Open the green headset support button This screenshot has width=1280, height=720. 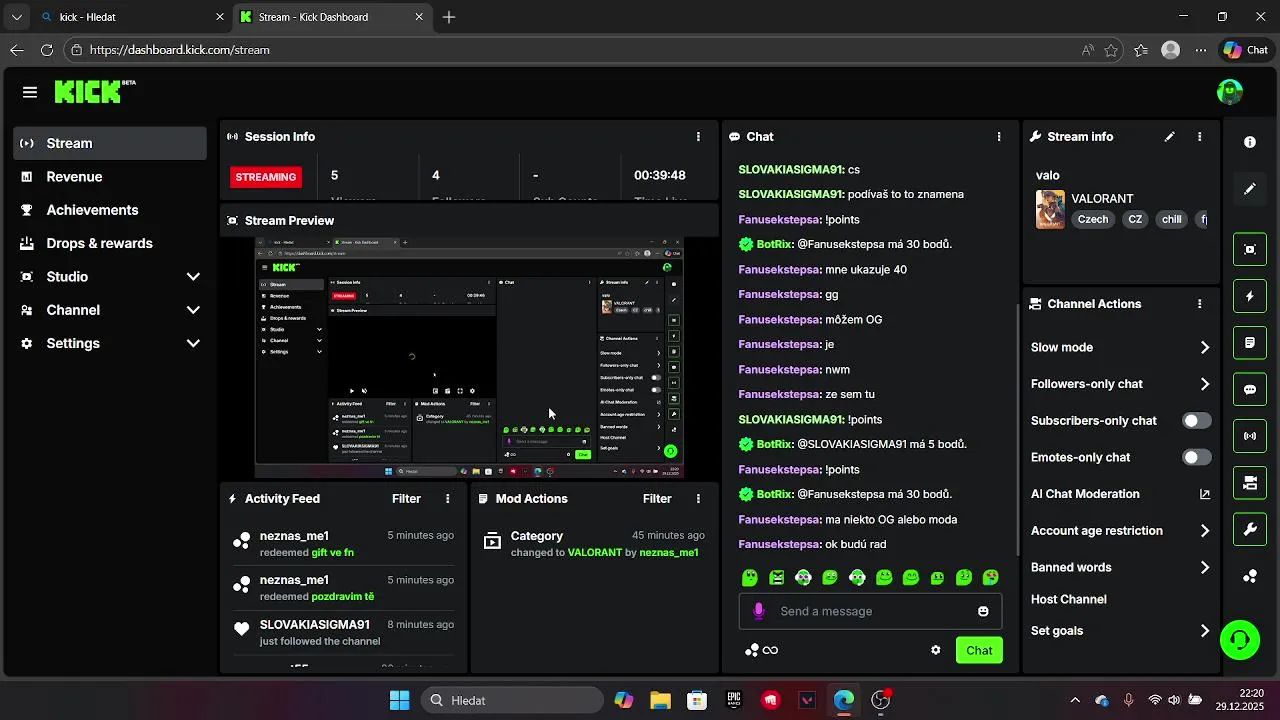pyautogui.click(x=1240, y=640)
